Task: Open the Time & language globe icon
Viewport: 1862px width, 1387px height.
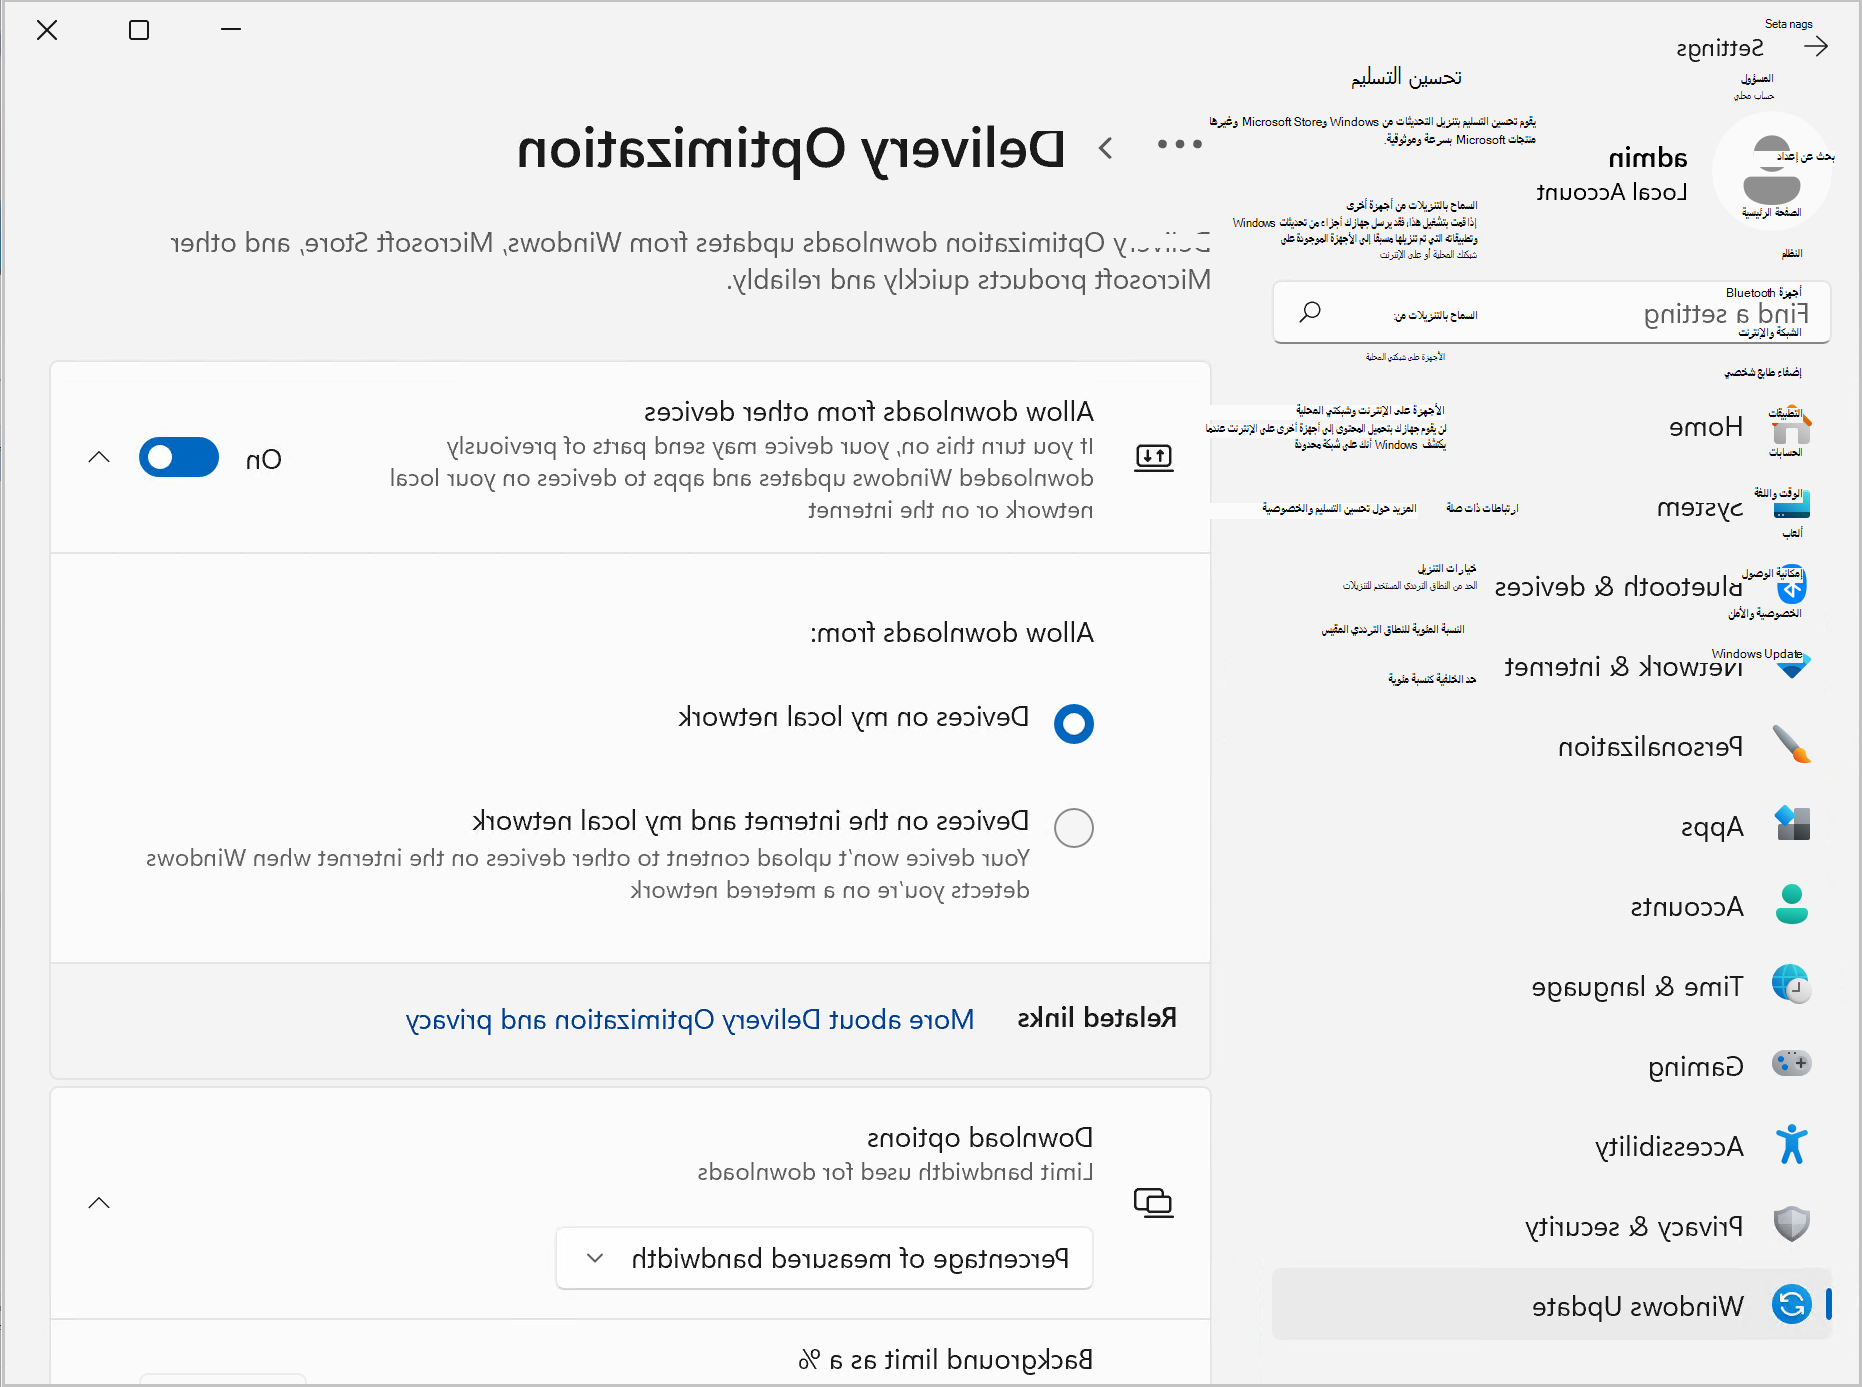Action: click(1791, 984)
